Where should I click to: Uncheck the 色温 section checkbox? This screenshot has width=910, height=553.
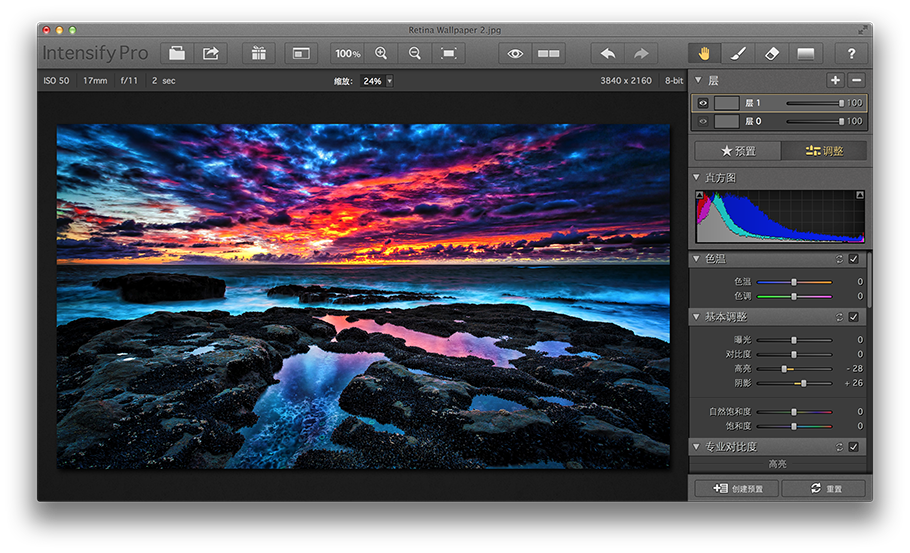(853, 259)
